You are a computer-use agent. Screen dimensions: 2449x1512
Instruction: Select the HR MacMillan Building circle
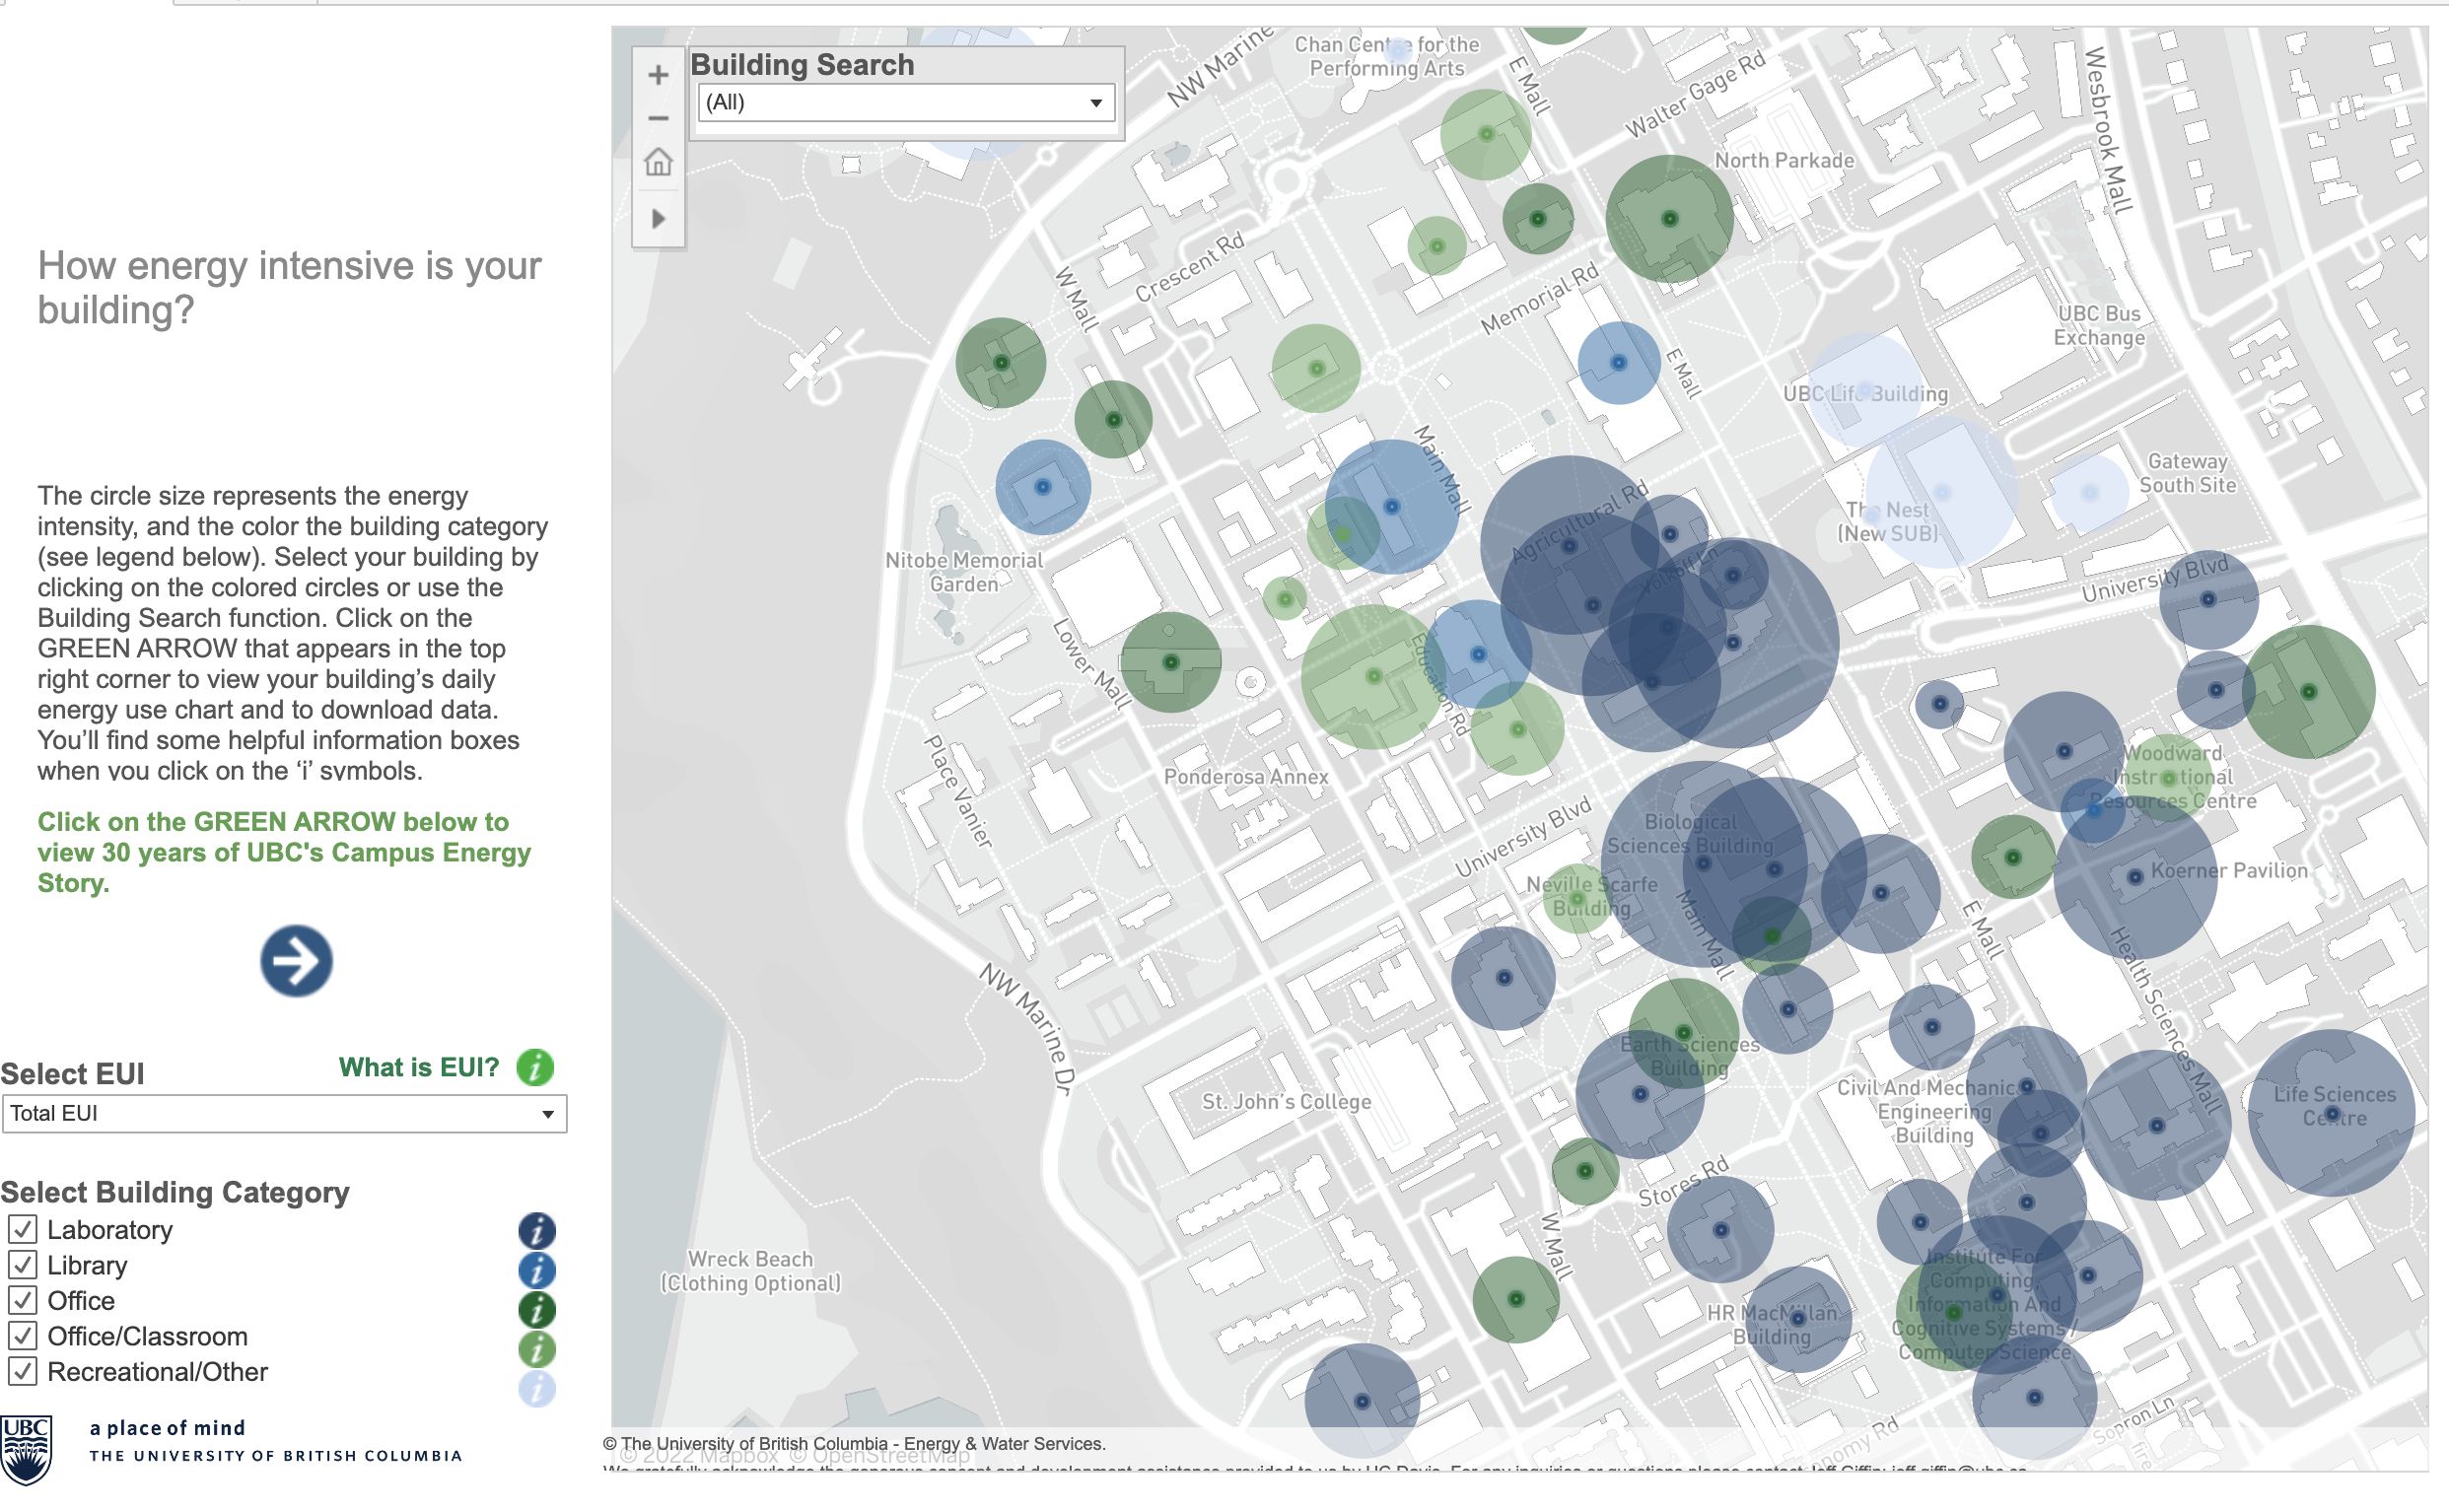1798,1319
